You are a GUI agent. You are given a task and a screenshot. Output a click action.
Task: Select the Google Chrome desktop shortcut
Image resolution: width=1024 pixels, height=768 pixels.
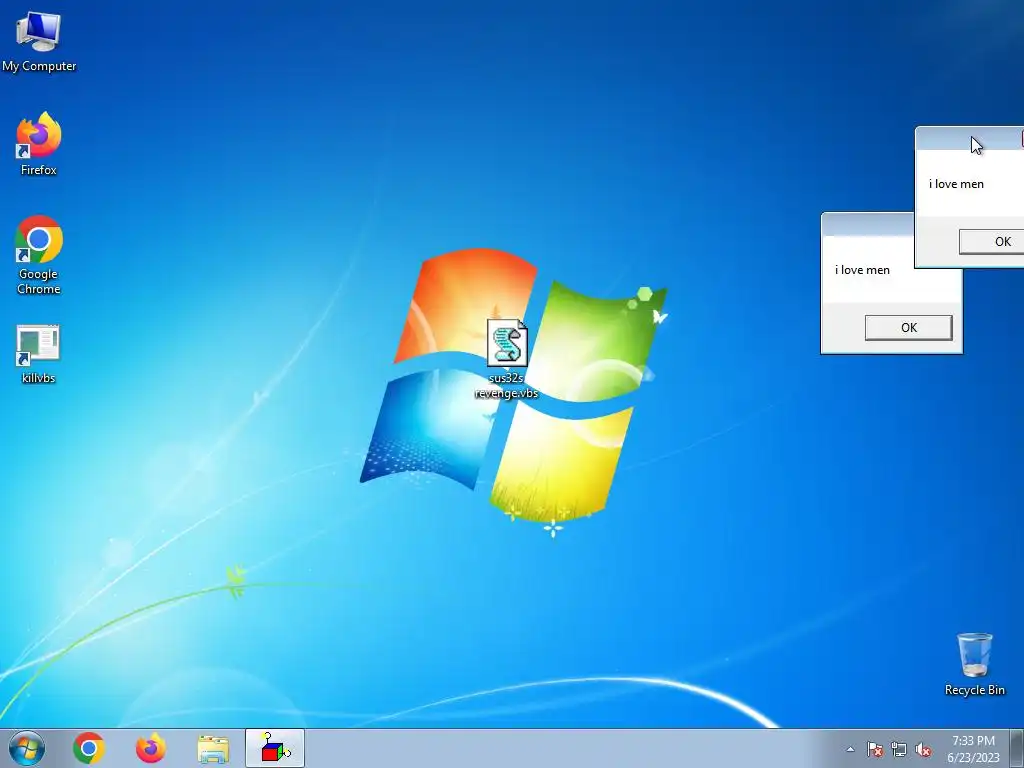[x=39, y=255]
